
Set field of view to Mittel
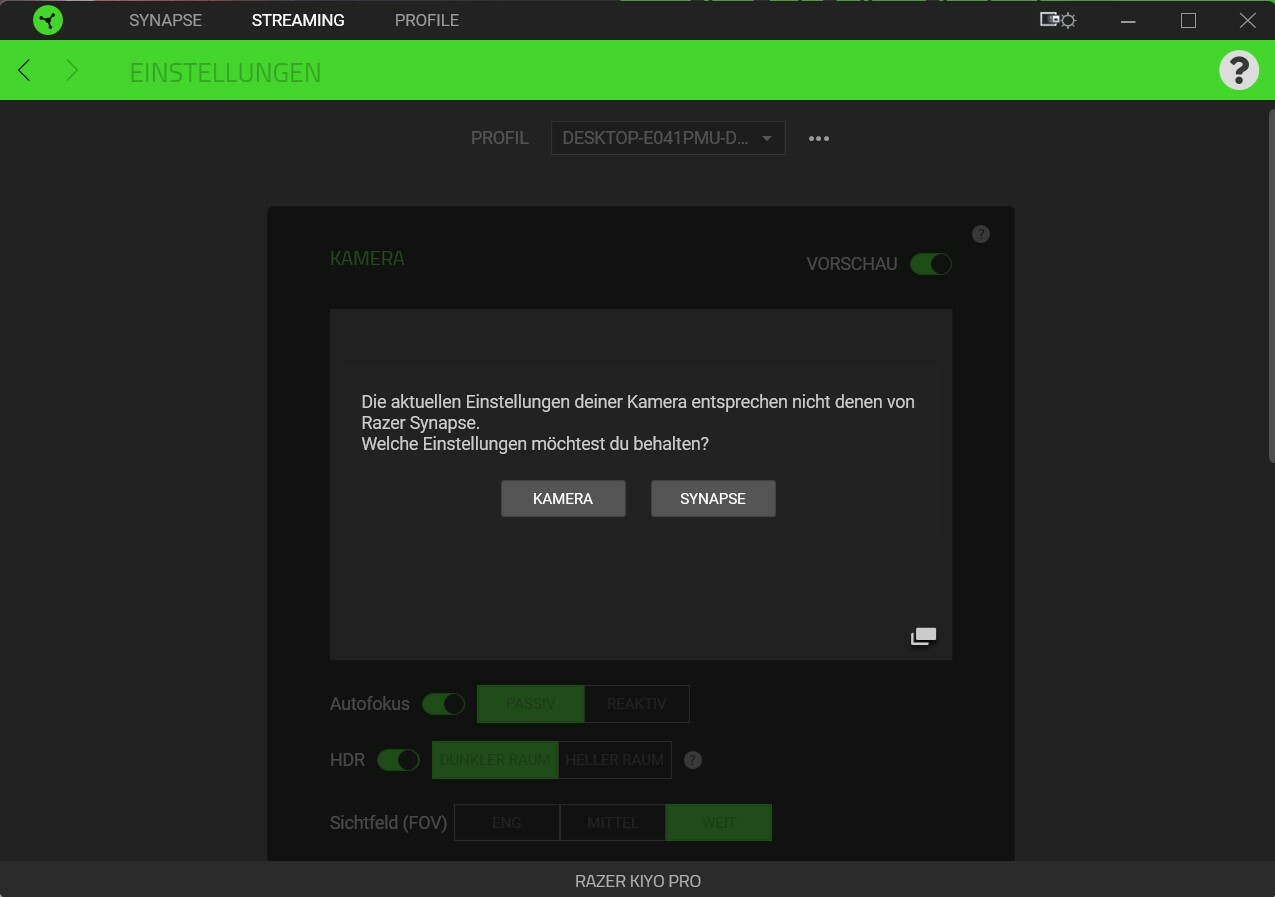[x=613, y=823]
